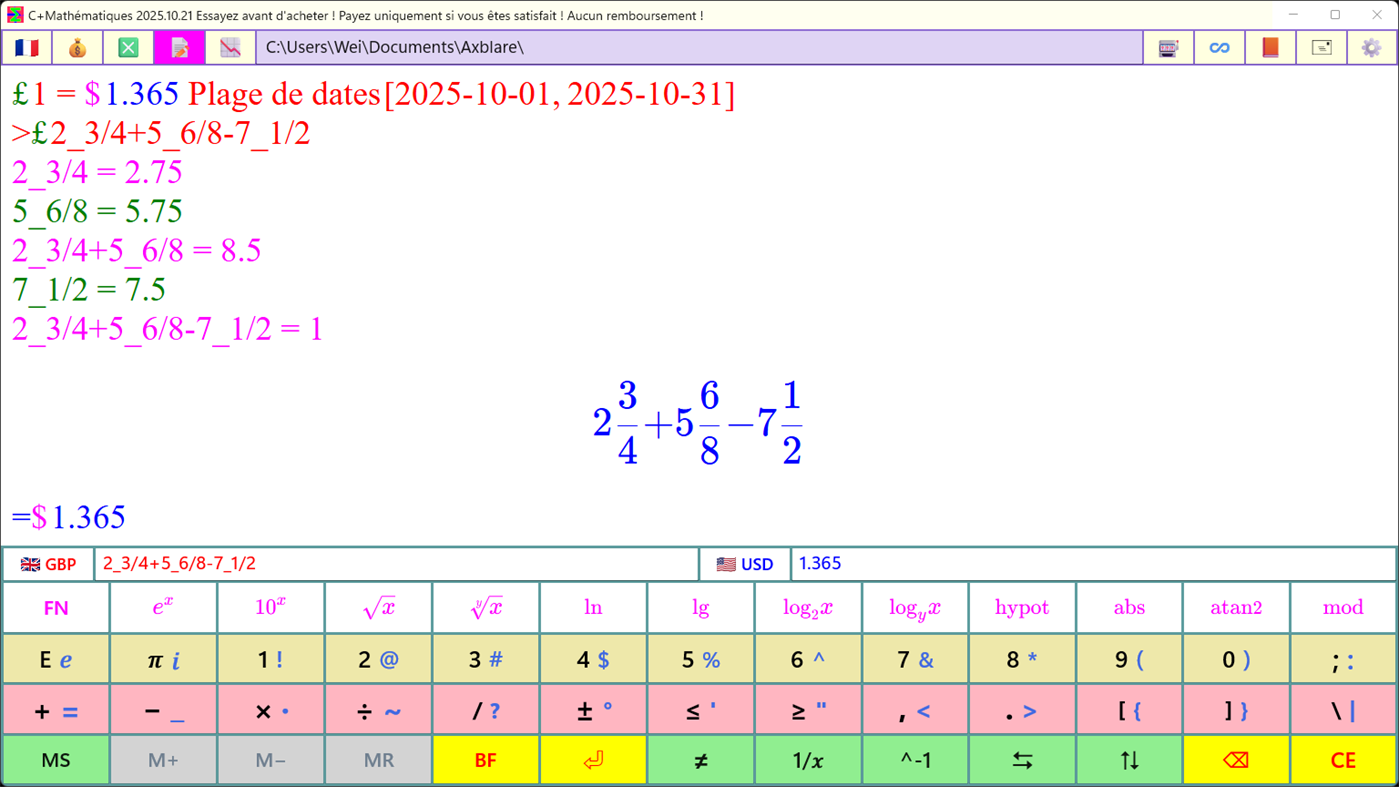
Task: Open the settings gear icon
Action: pyautogui.click(x=1371, y=47)
